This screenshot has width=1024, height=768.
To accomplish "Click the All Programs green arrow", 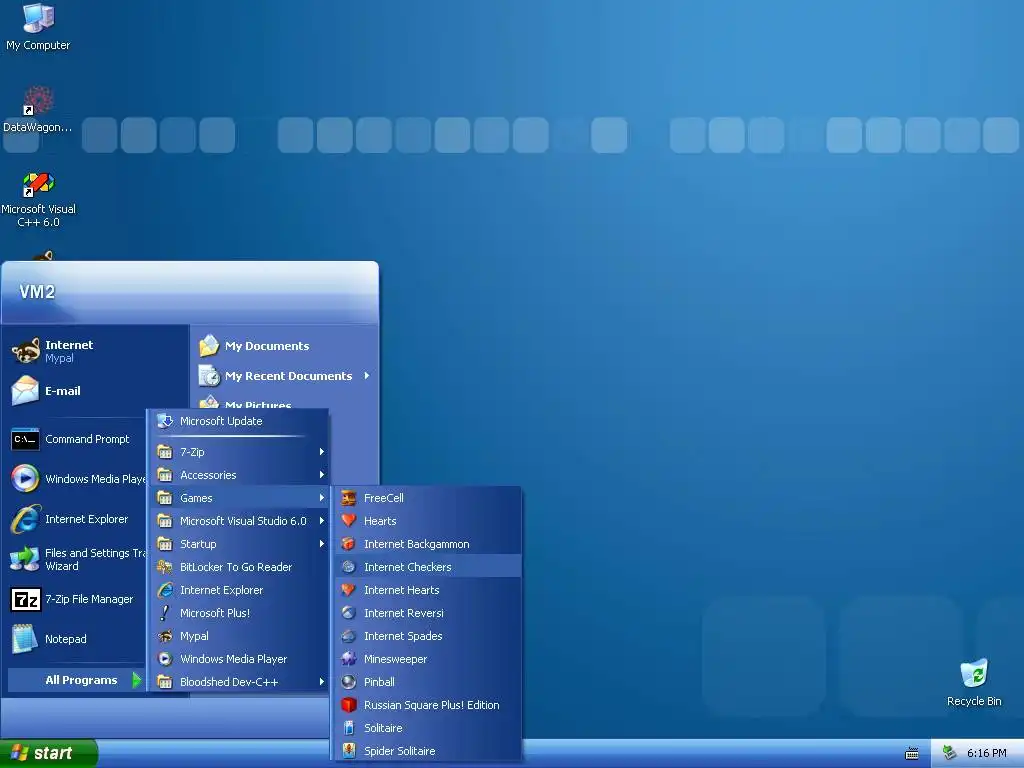I will click(x=136, y=680).
